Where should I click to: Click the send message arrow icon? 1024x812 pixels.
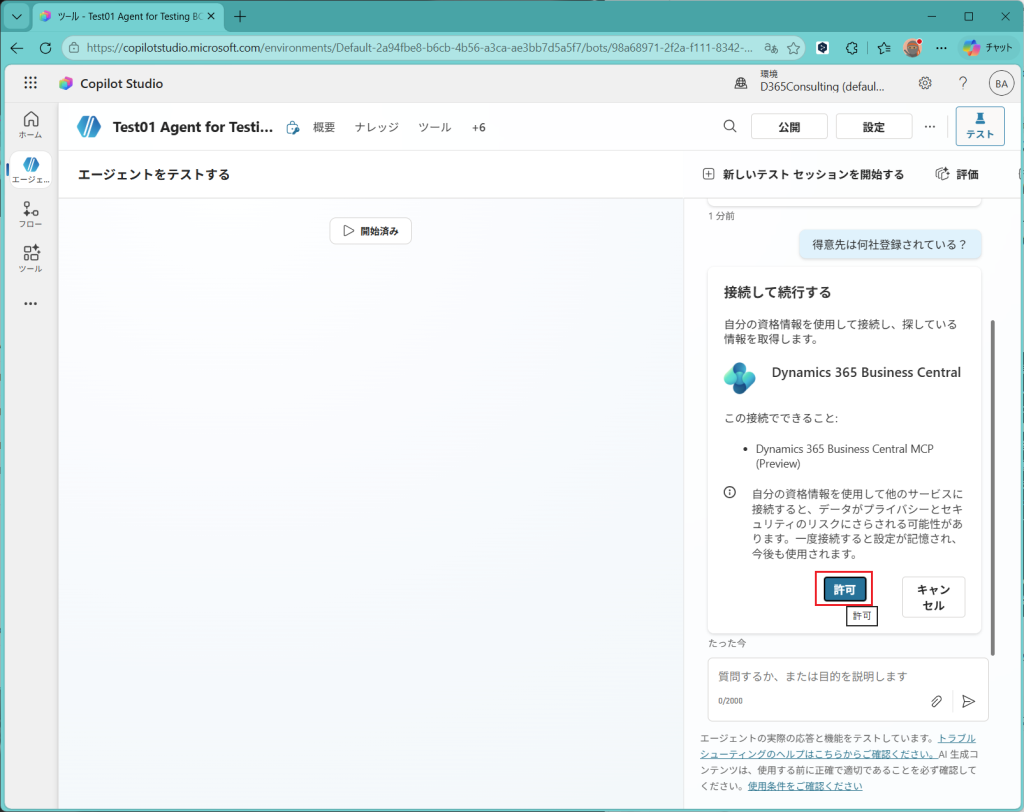click(x=968, y=701)
